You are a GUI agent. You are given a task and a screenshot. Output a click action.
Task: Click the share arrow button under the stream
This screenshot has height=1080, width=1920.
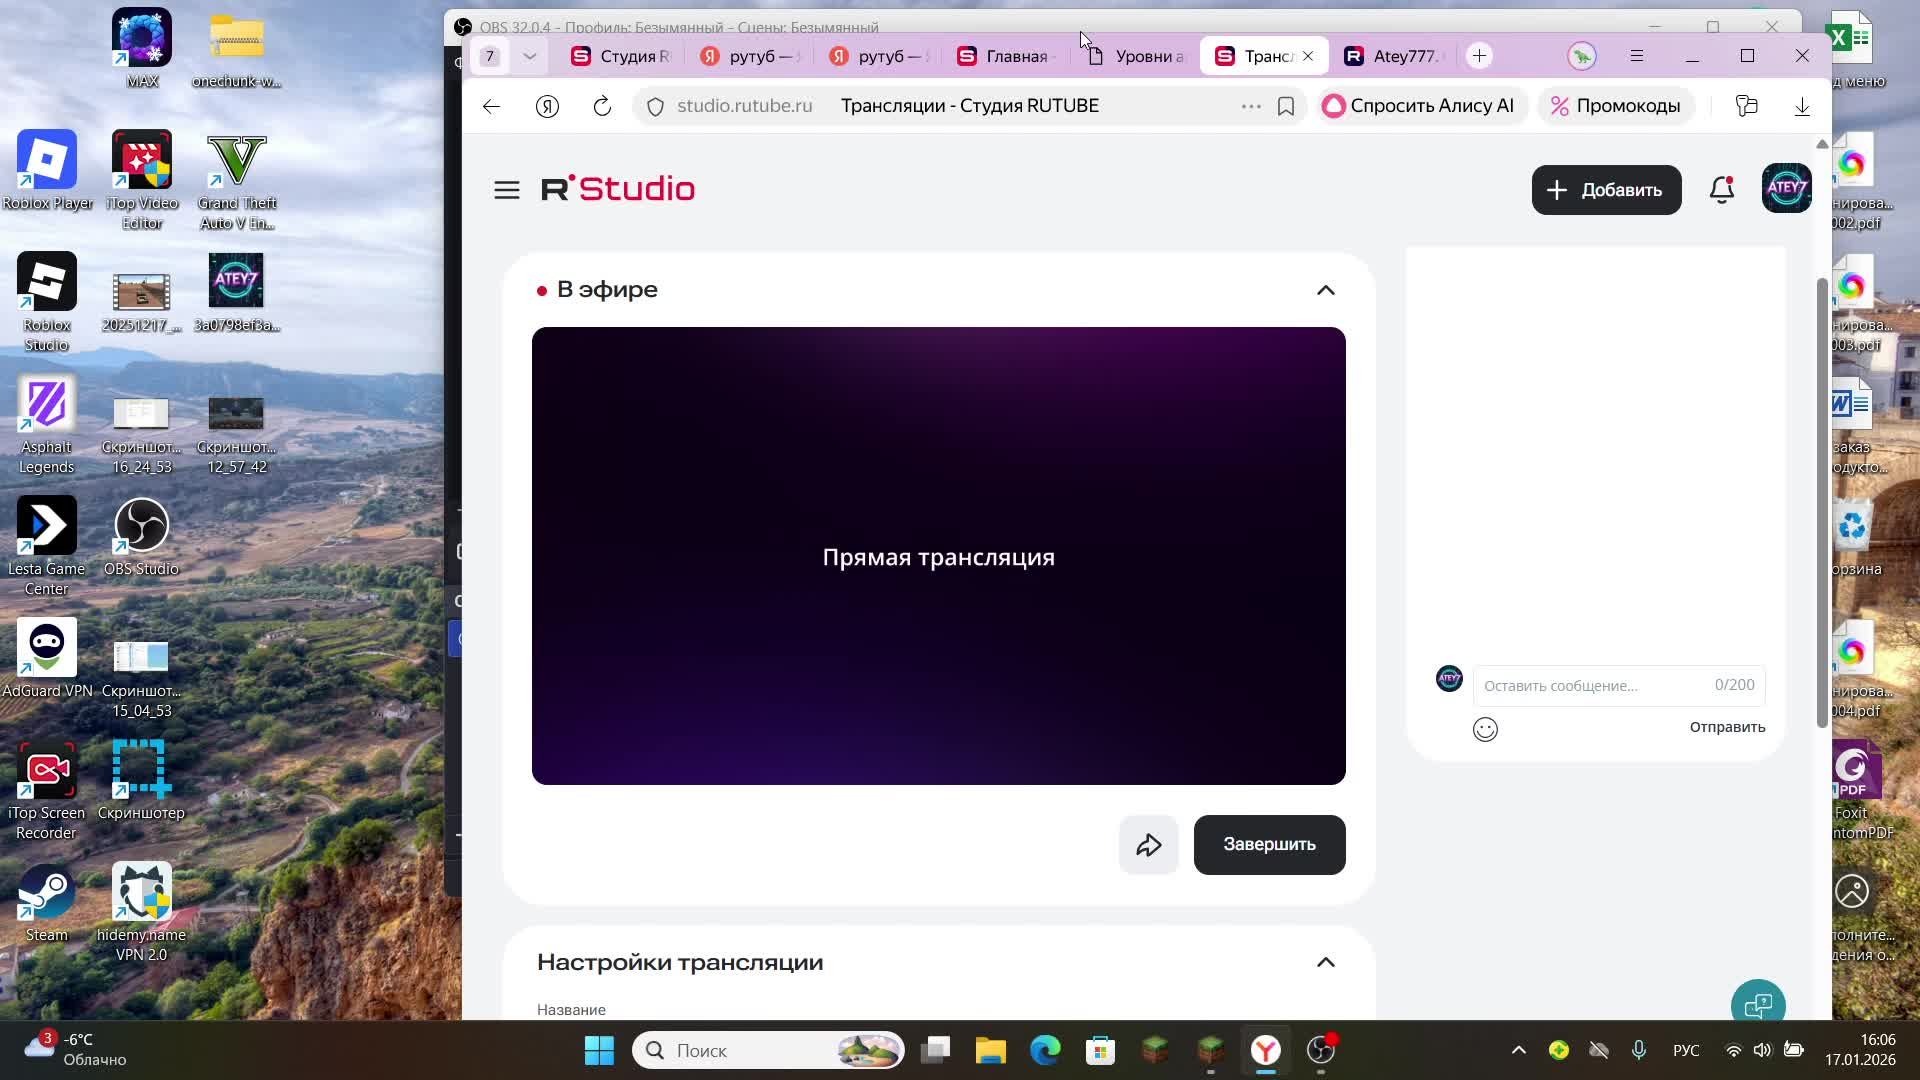pos(1148,845)
